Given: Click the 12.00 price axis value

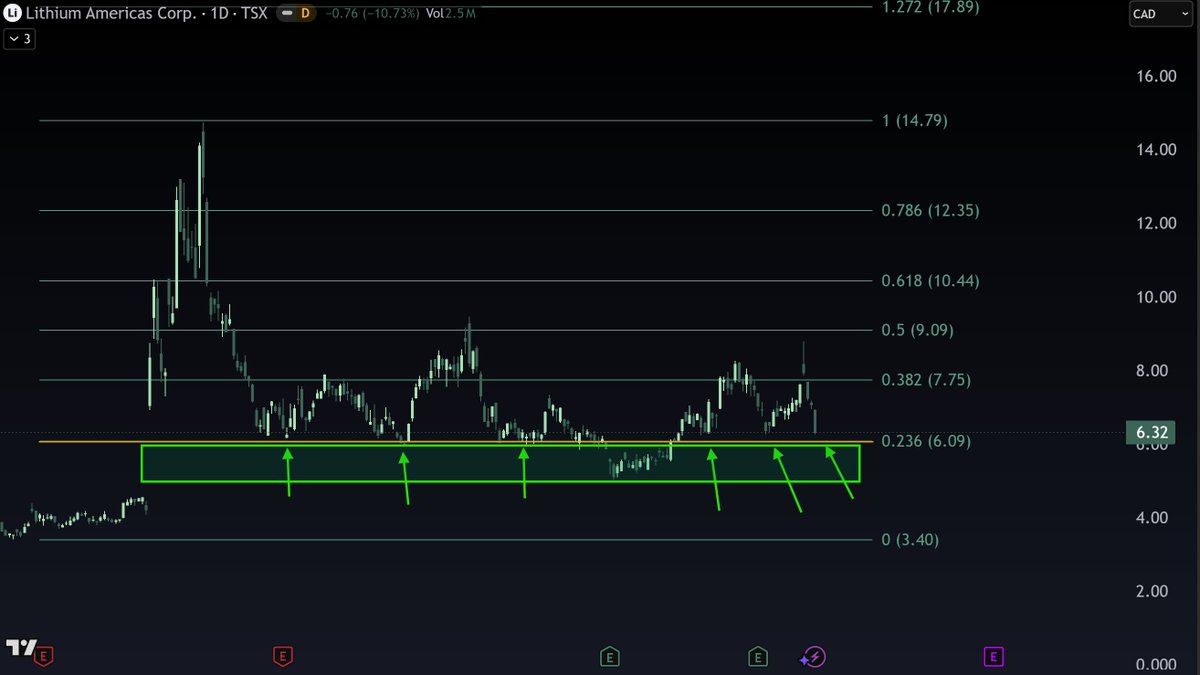Looking at the screenshot, I should 1154,223.
